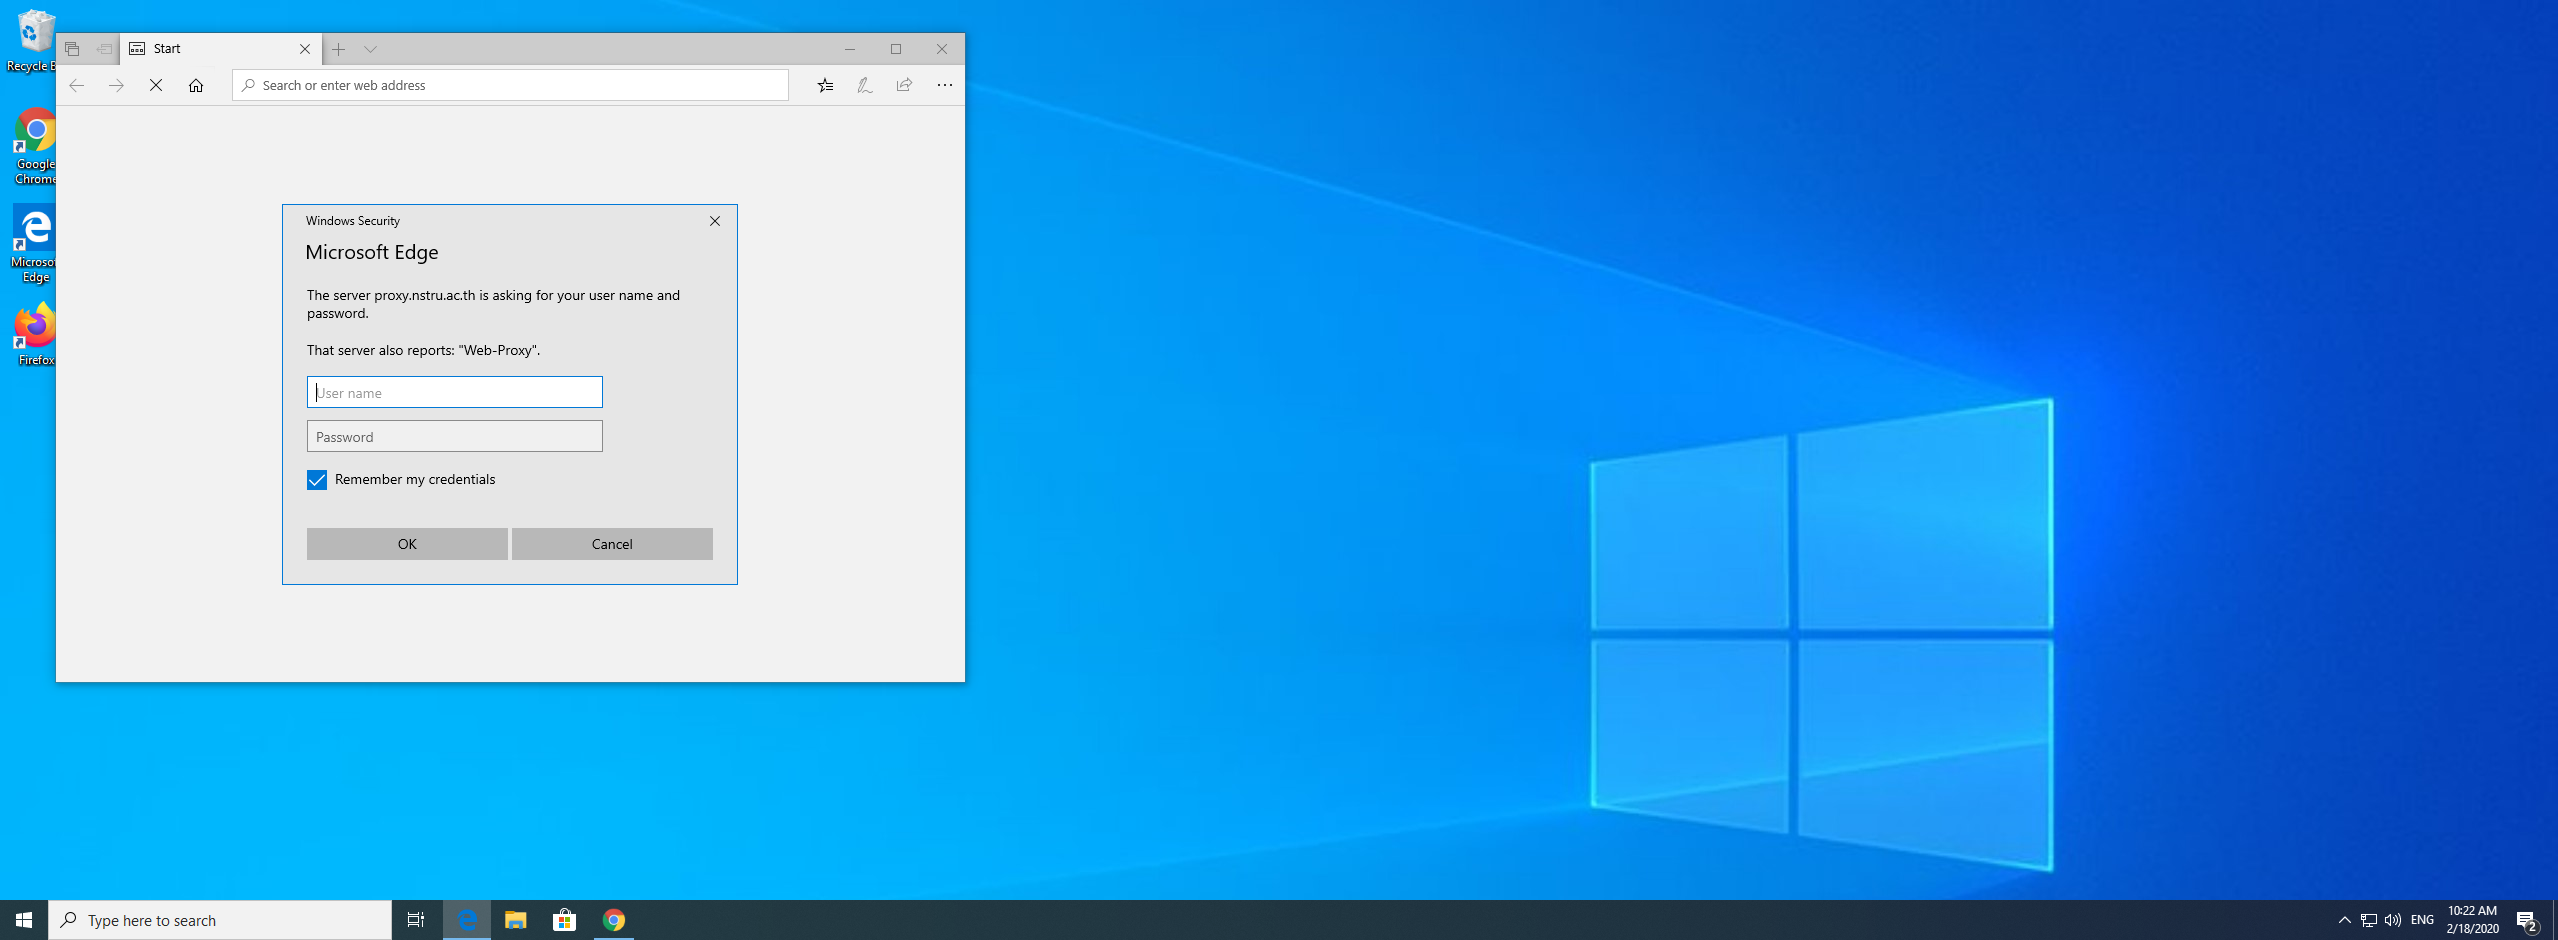This screenshot has height=940, width=2558.
Task: Show hidden system tray icons
Action: pyautogui.click(x=2344, y=920)
